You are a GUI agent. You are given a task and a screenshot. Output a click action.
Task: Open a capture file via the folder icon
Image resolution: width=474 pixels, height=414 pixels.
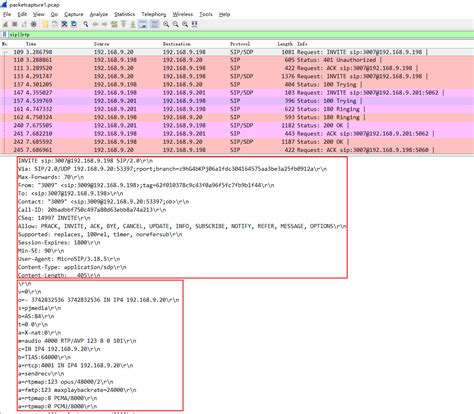[45, 24]
